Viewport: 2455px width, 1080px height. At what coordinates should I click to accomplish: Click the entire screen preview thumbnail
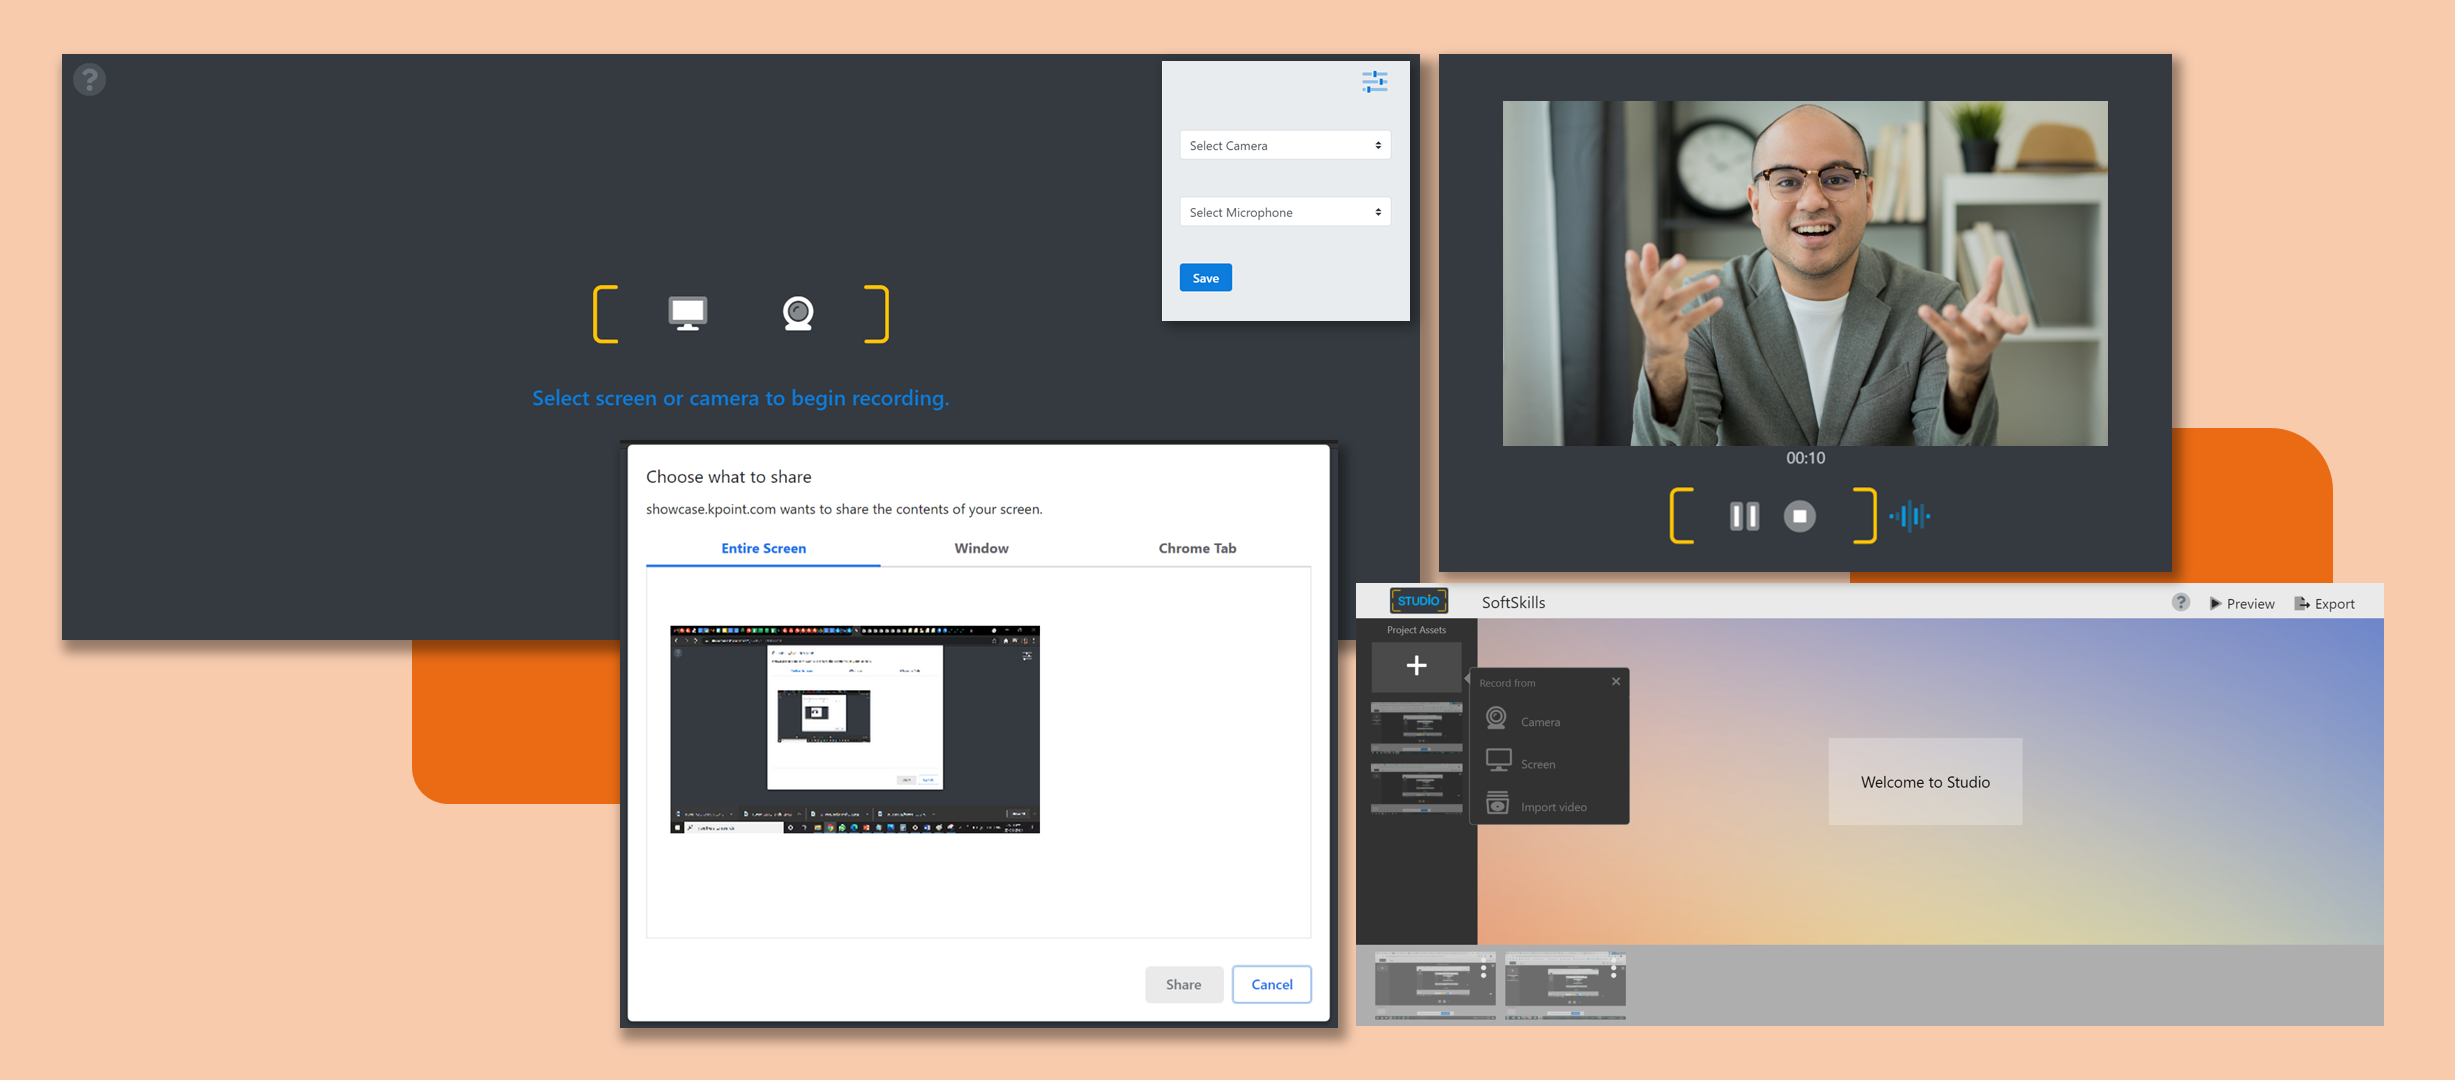click(854, 729)
